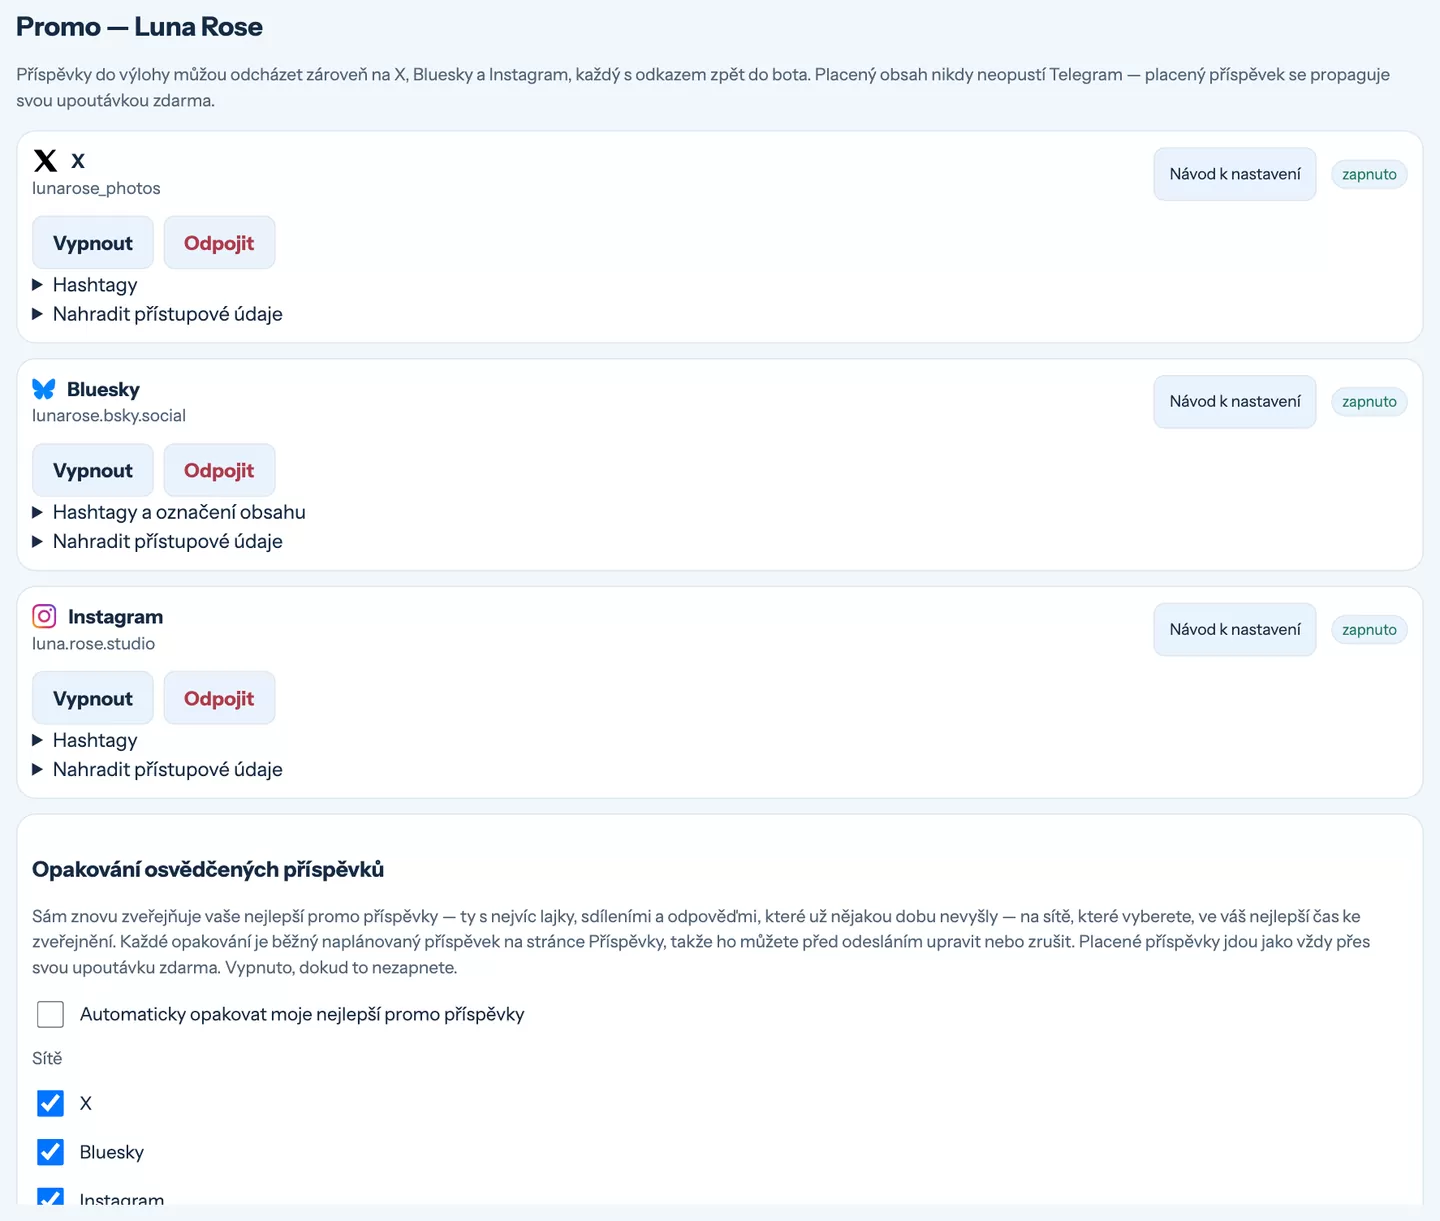Turn off Bluesky with the Vypnout button

93,470
